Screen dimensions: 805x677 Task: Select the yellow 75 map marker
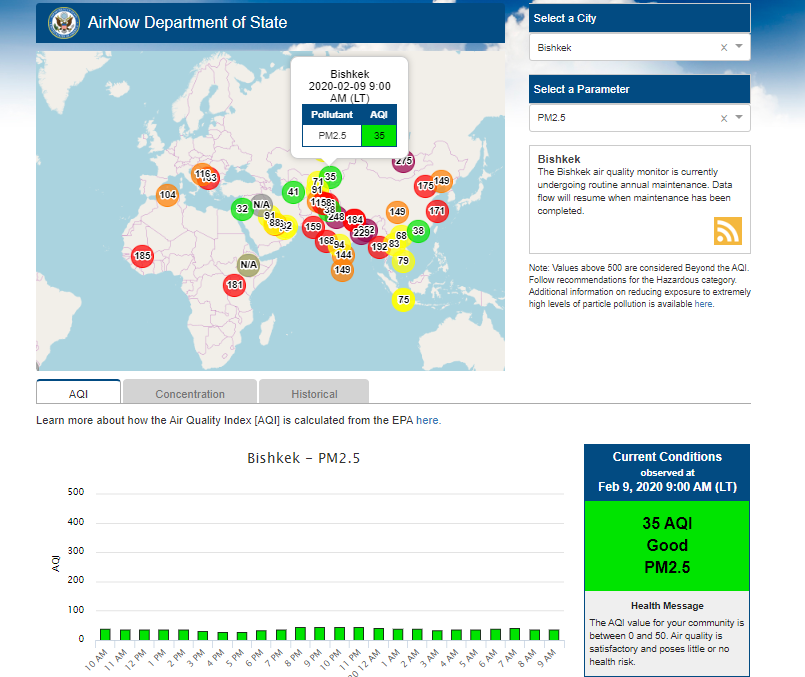tap(403, 300)
